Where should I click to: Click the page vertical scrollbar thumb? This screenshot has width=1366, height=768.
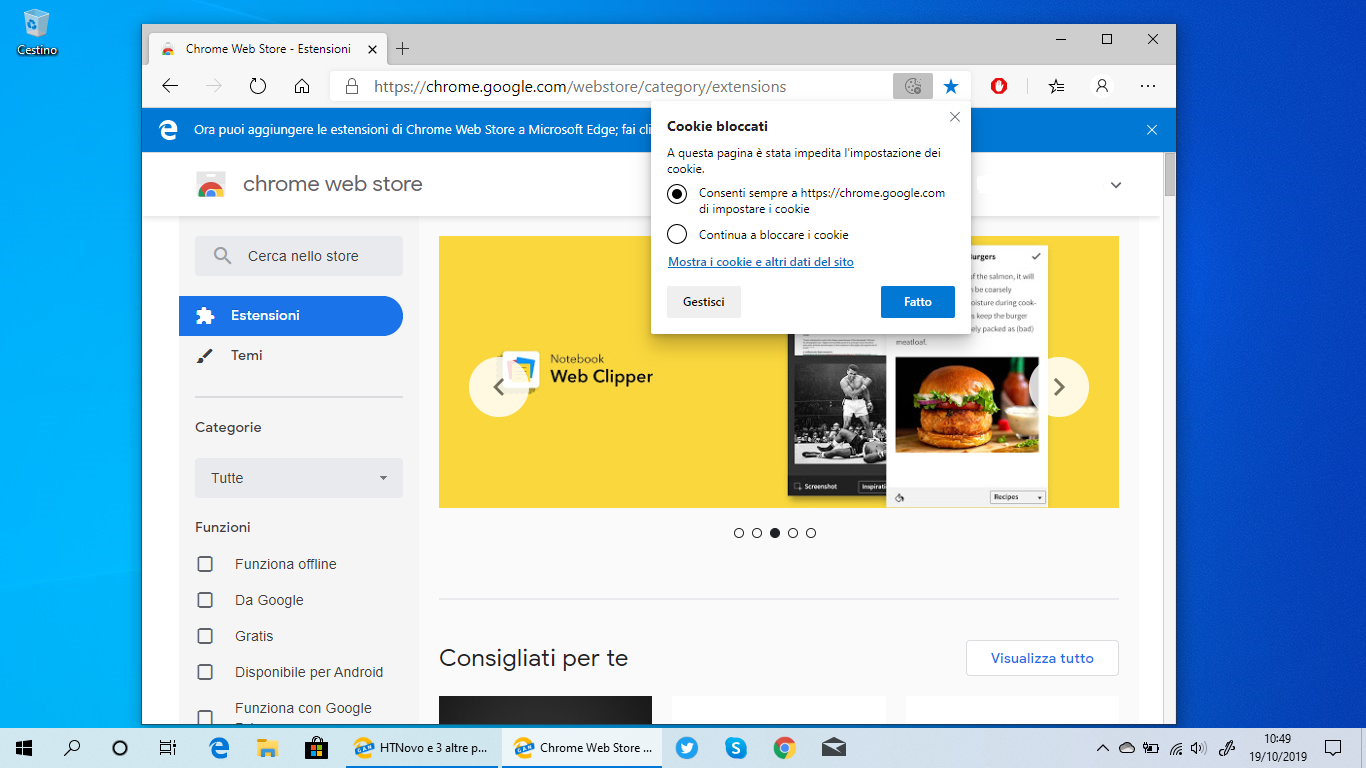click(1168, 175)
